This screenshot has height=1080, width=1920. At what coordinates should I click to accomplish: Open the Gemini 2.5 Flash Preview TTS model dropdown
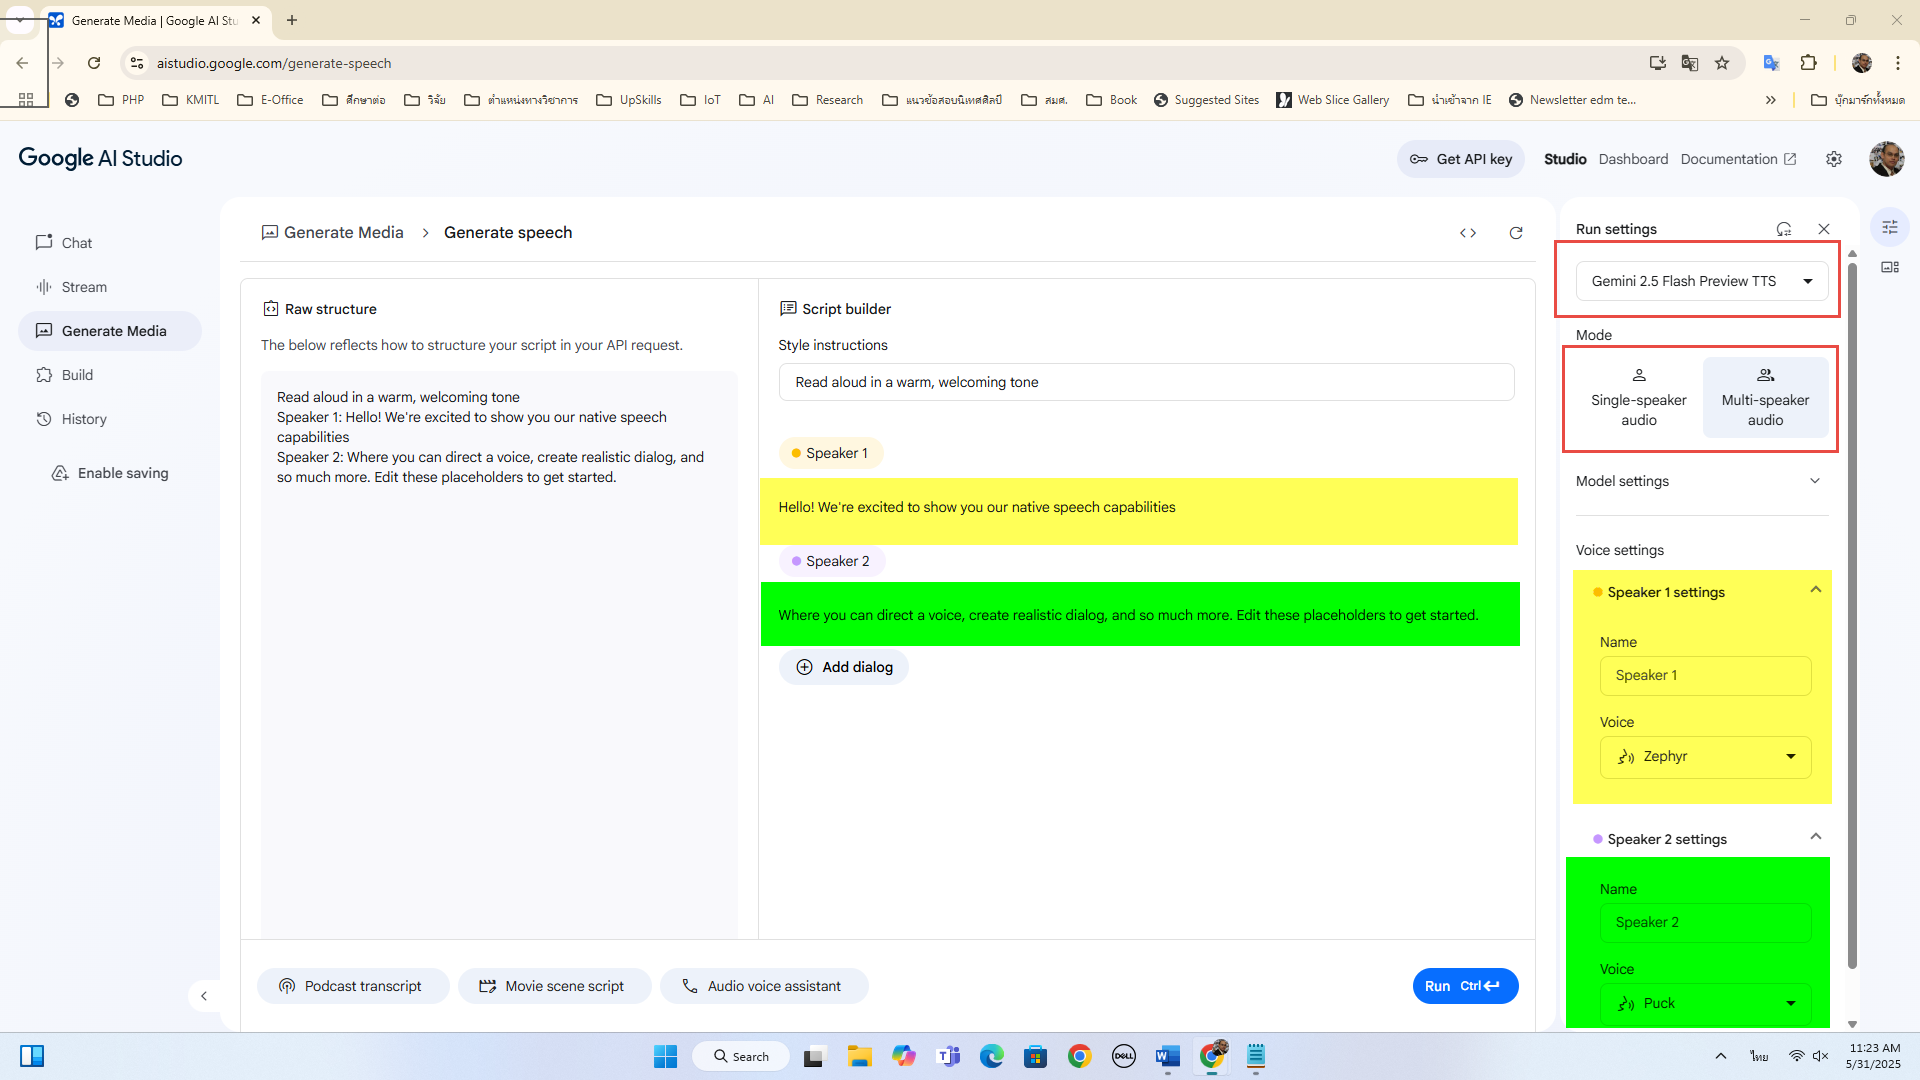coord(1702,281)
